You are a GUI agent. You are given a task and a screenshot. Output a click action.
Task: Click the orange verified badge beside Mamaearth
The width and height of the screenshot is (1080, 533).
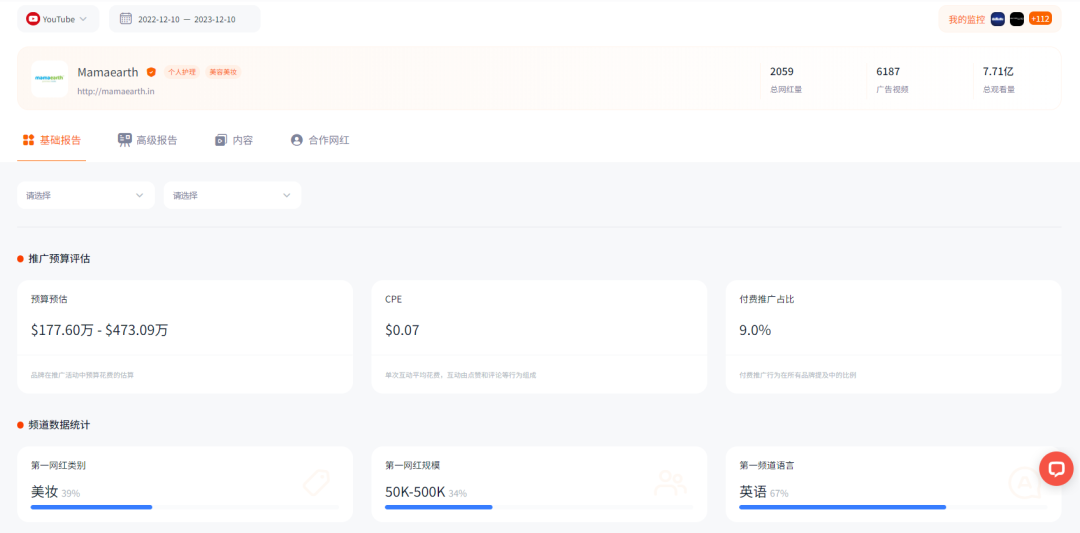click(x=152, y=72)
